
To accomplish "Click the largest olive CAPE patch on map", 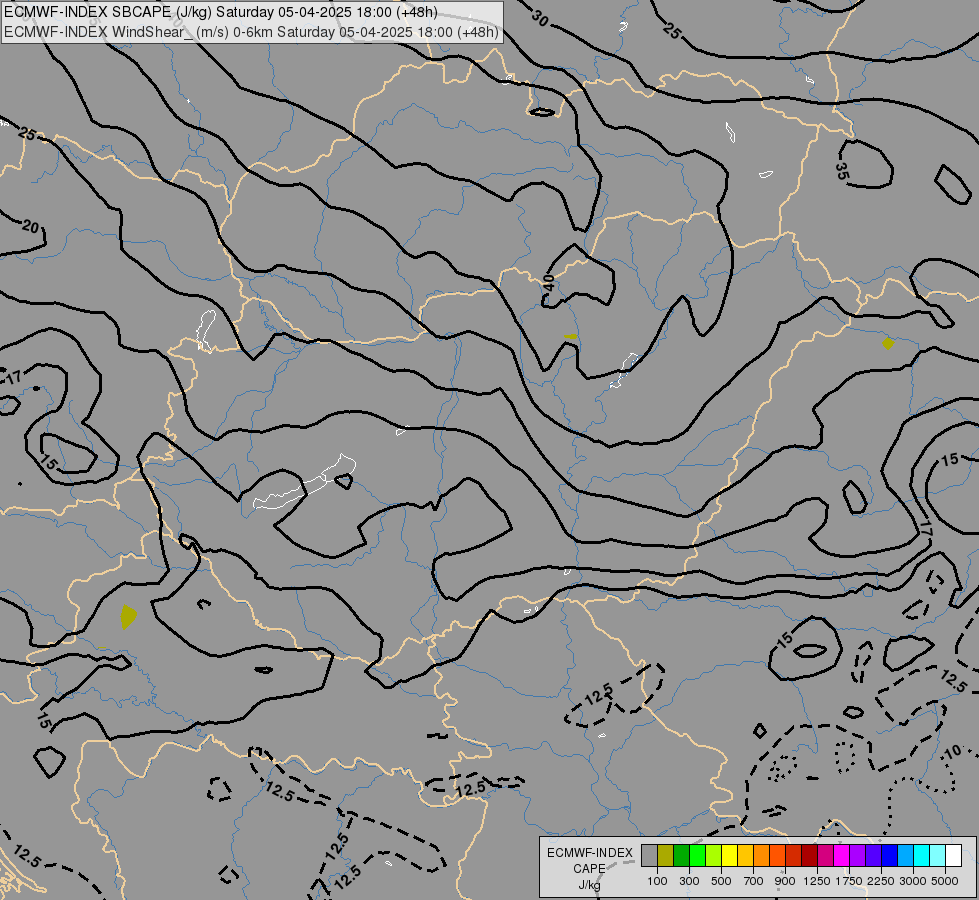I will [128, 617].
